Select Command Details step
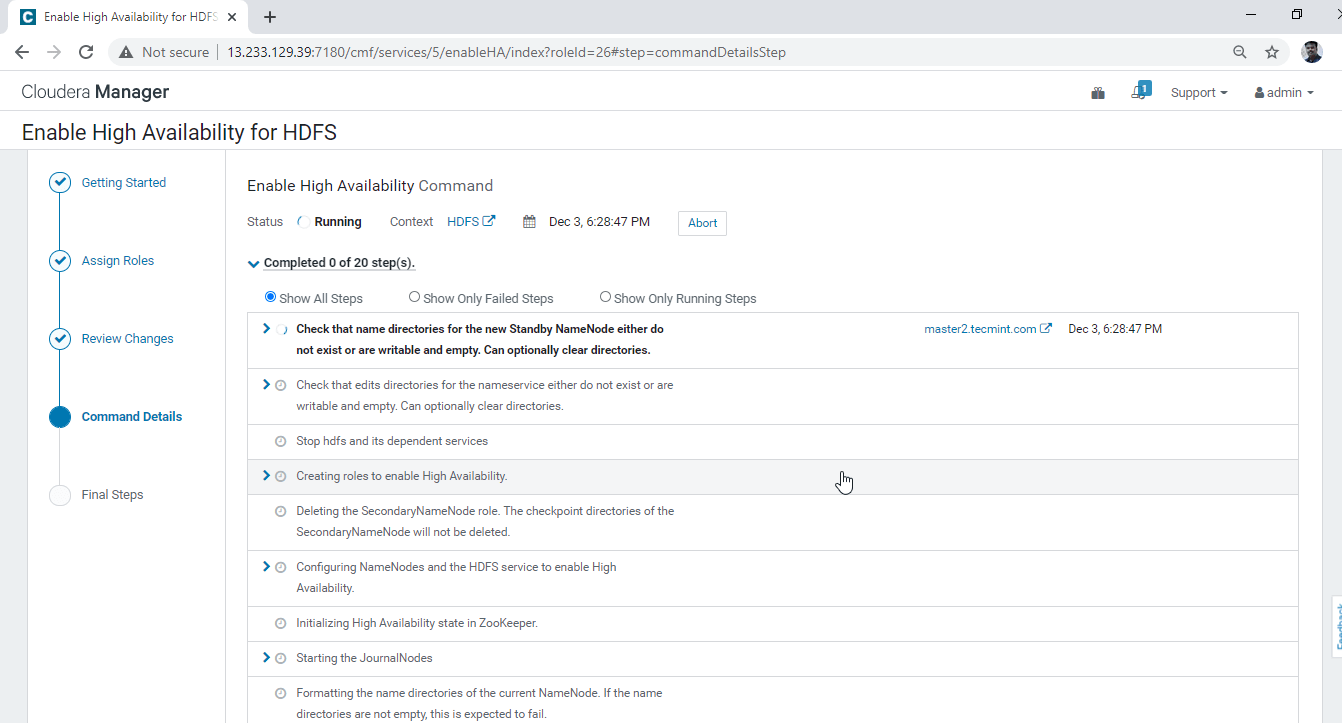 tap(132, 417)
